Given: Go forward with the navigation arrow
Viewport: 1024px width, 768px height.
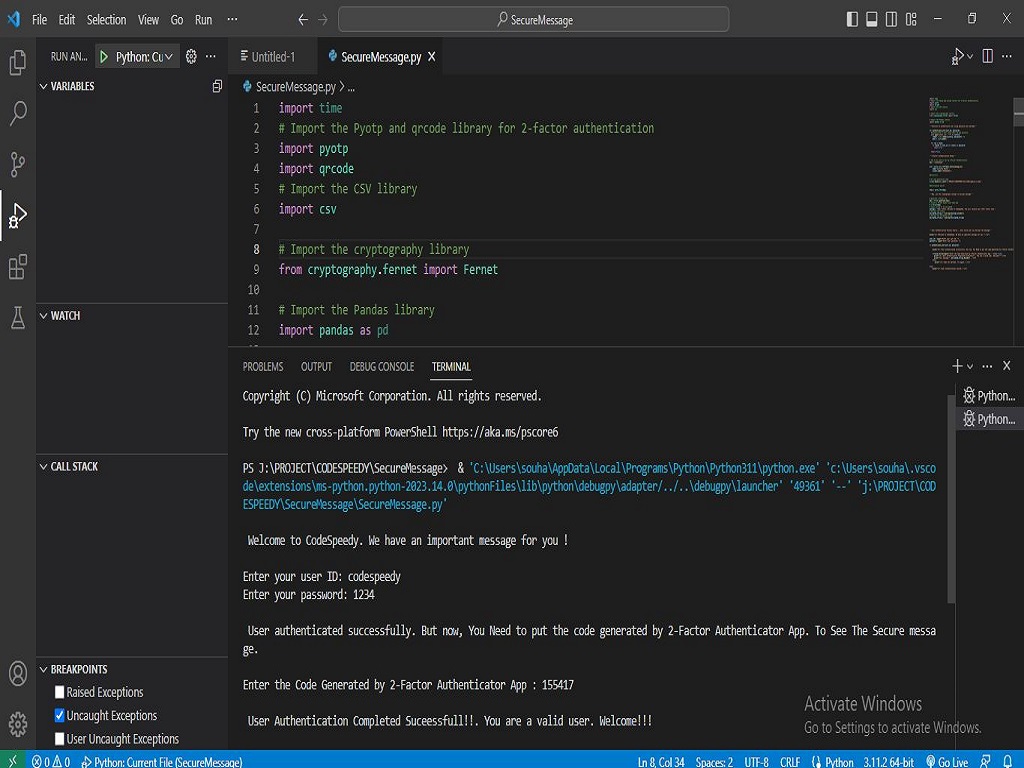Looking at the screenshot, I should (x=323, y=20).
